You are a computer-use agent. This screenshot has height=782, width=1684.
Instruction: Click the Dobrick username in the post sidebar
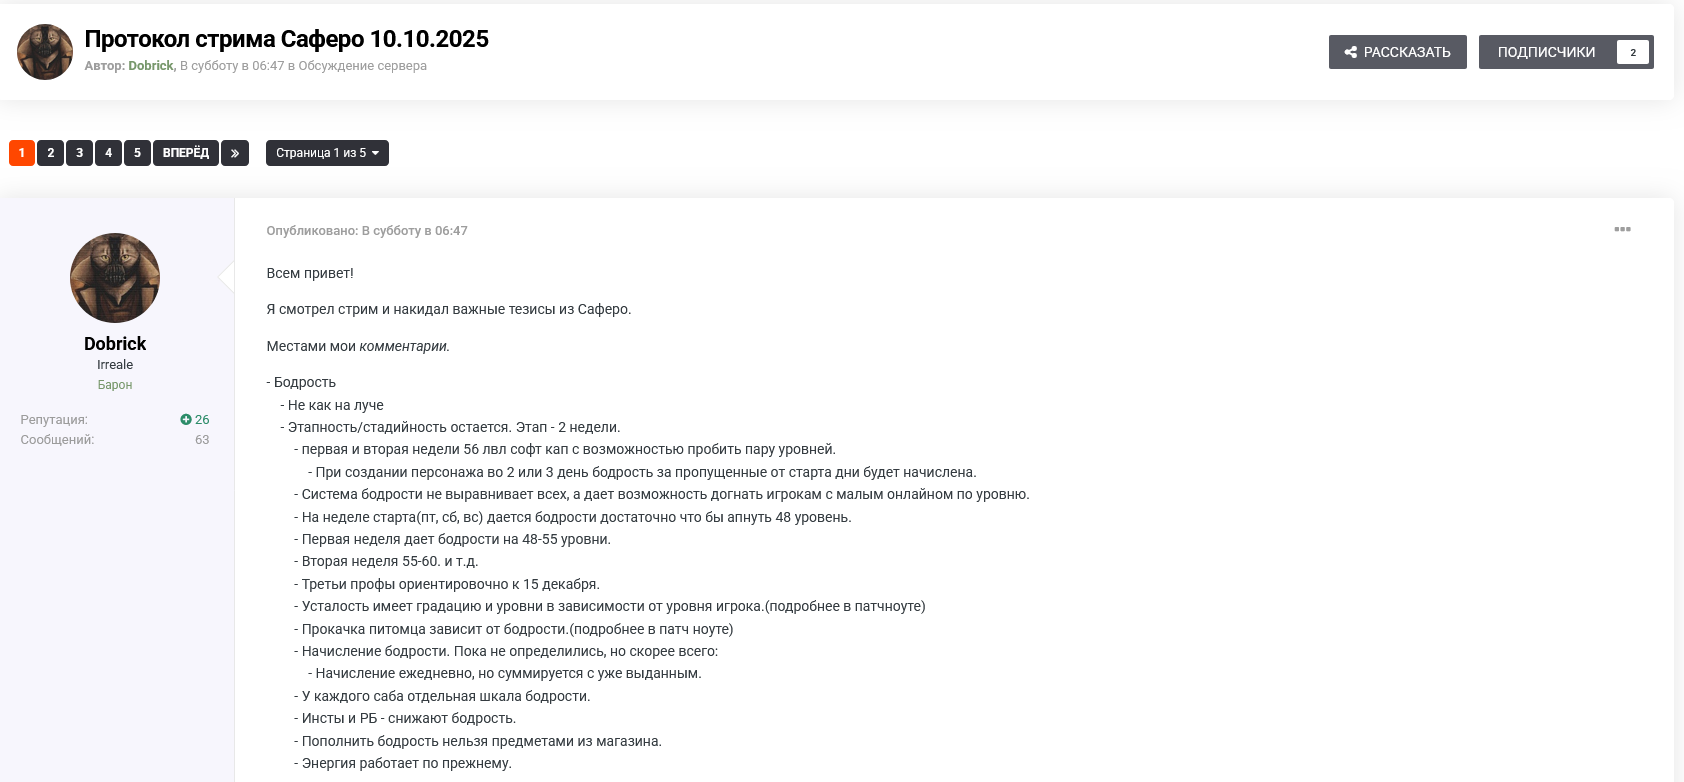[115, 344]
